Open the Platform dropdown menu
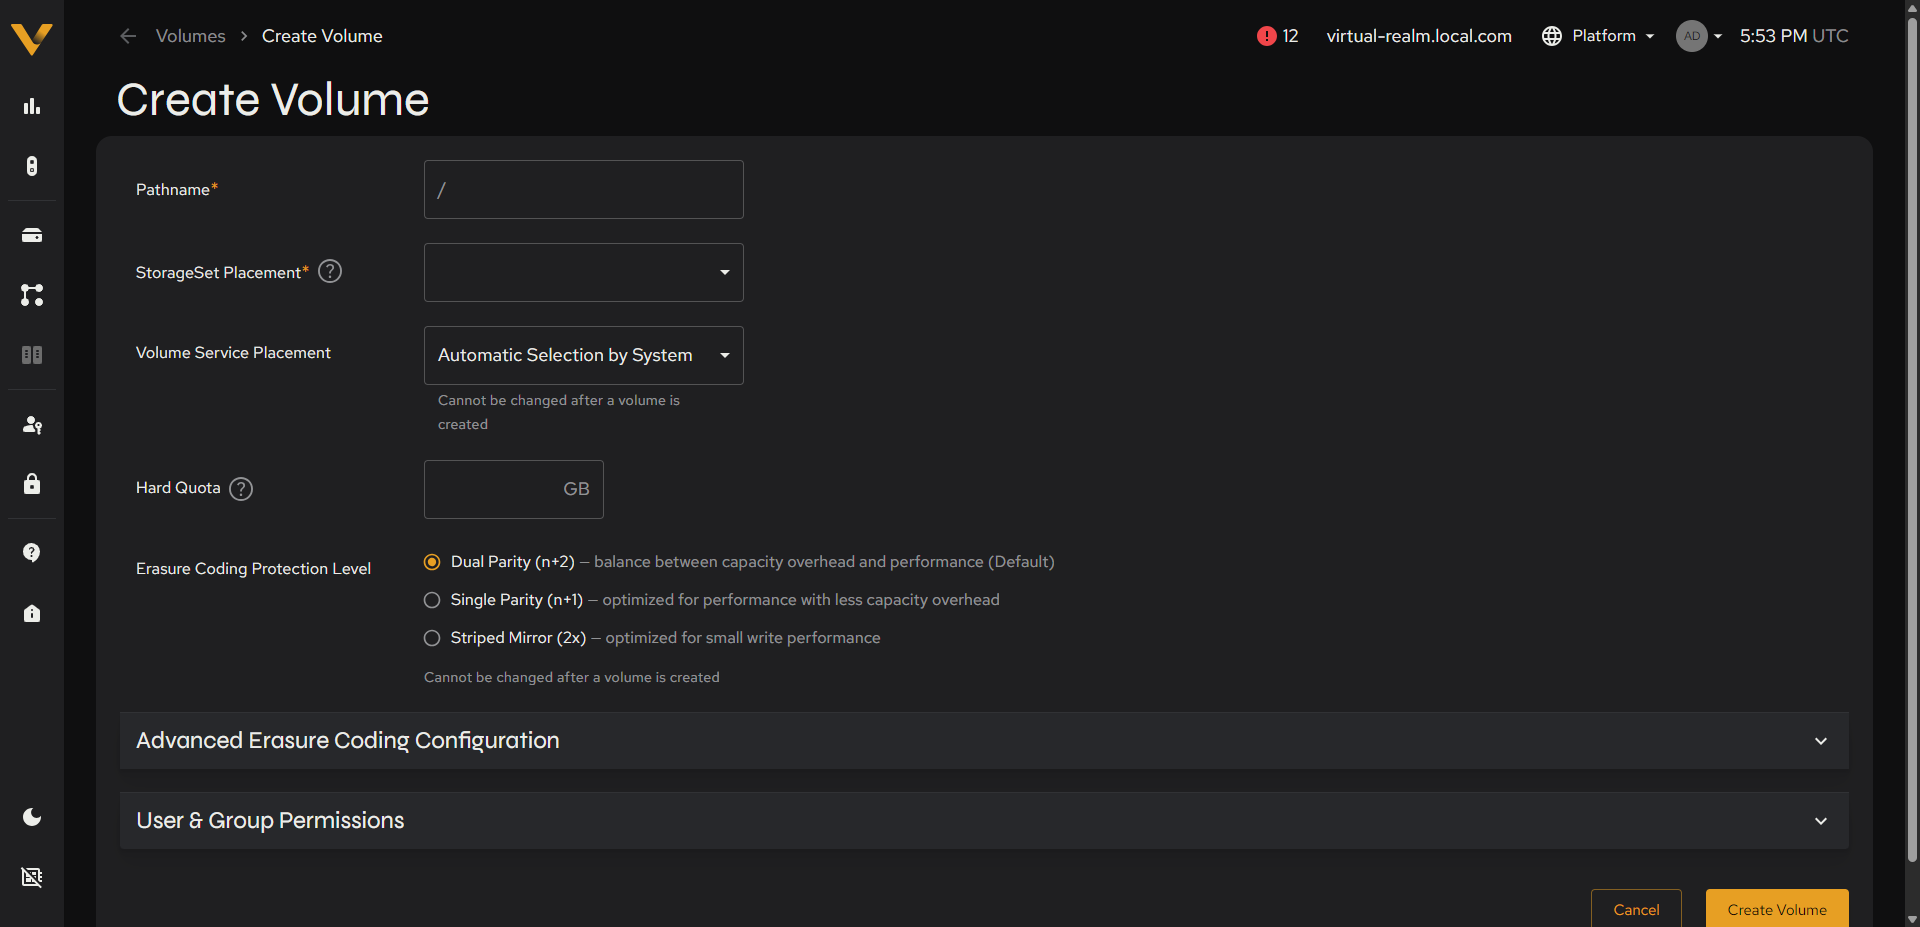1920x927 pixels. pyautogui.click(x=1613, y=36)
